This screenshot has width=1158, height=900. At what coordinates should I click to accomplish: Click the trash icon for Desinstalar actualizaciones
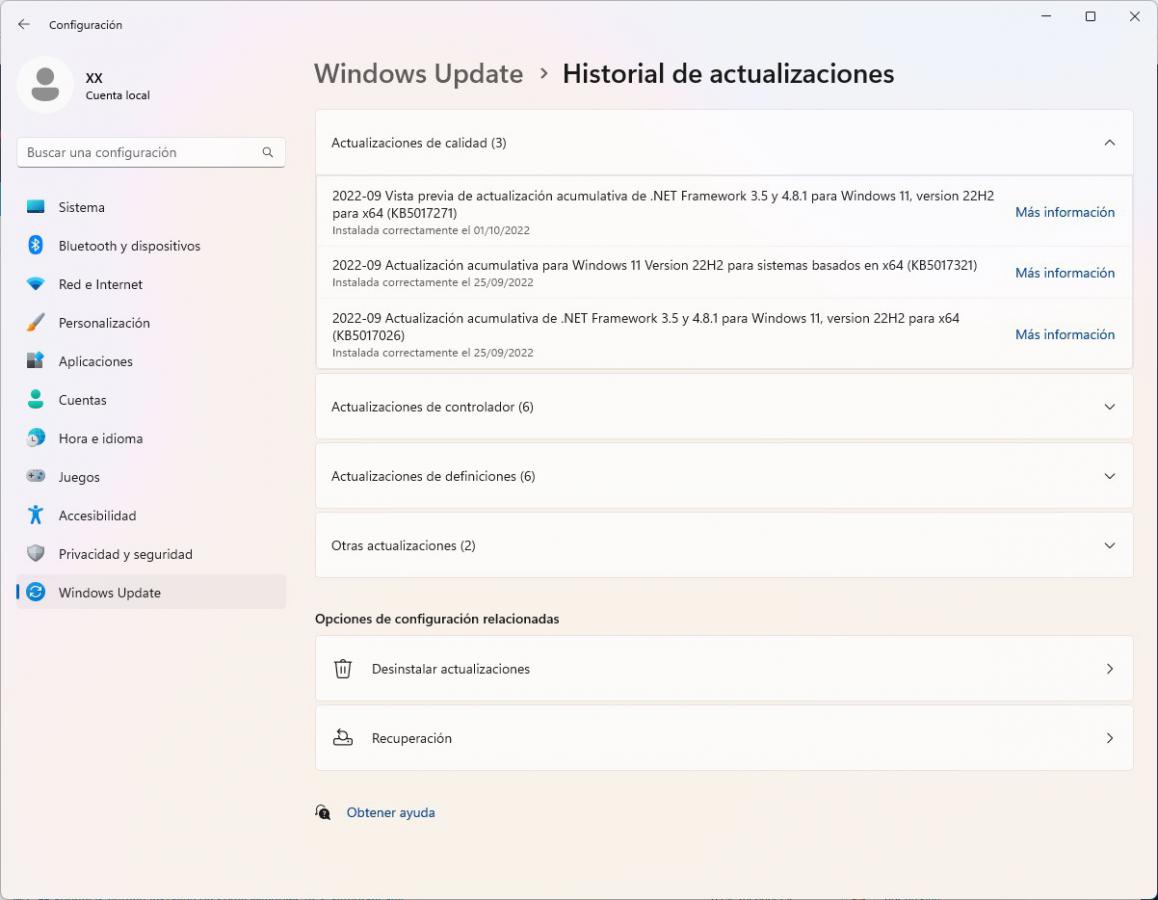coord(343,669)
